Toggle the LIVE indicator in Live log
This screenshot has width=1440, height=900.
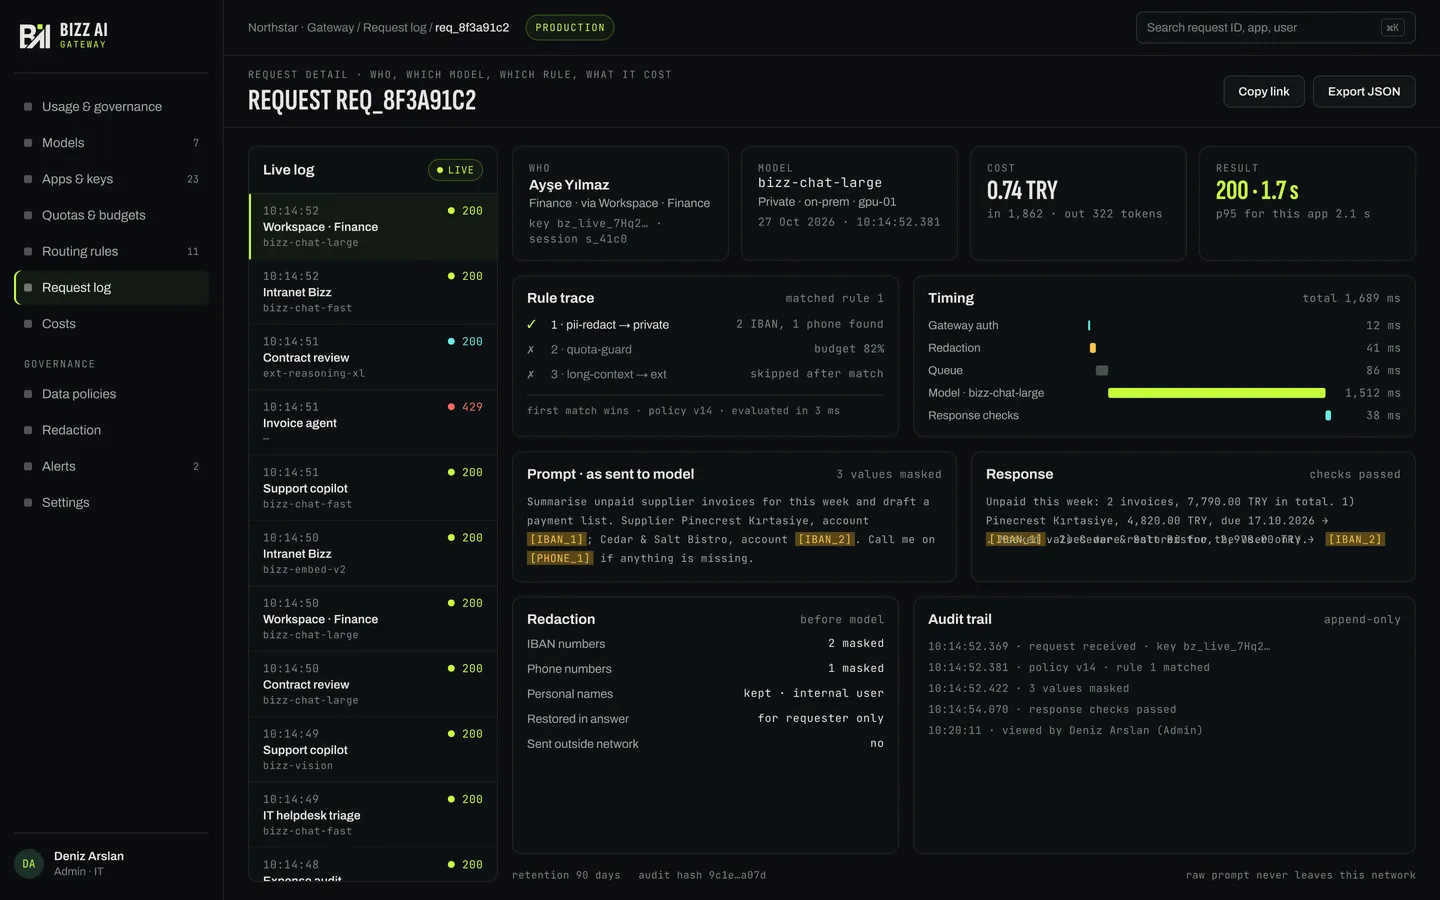455,170
